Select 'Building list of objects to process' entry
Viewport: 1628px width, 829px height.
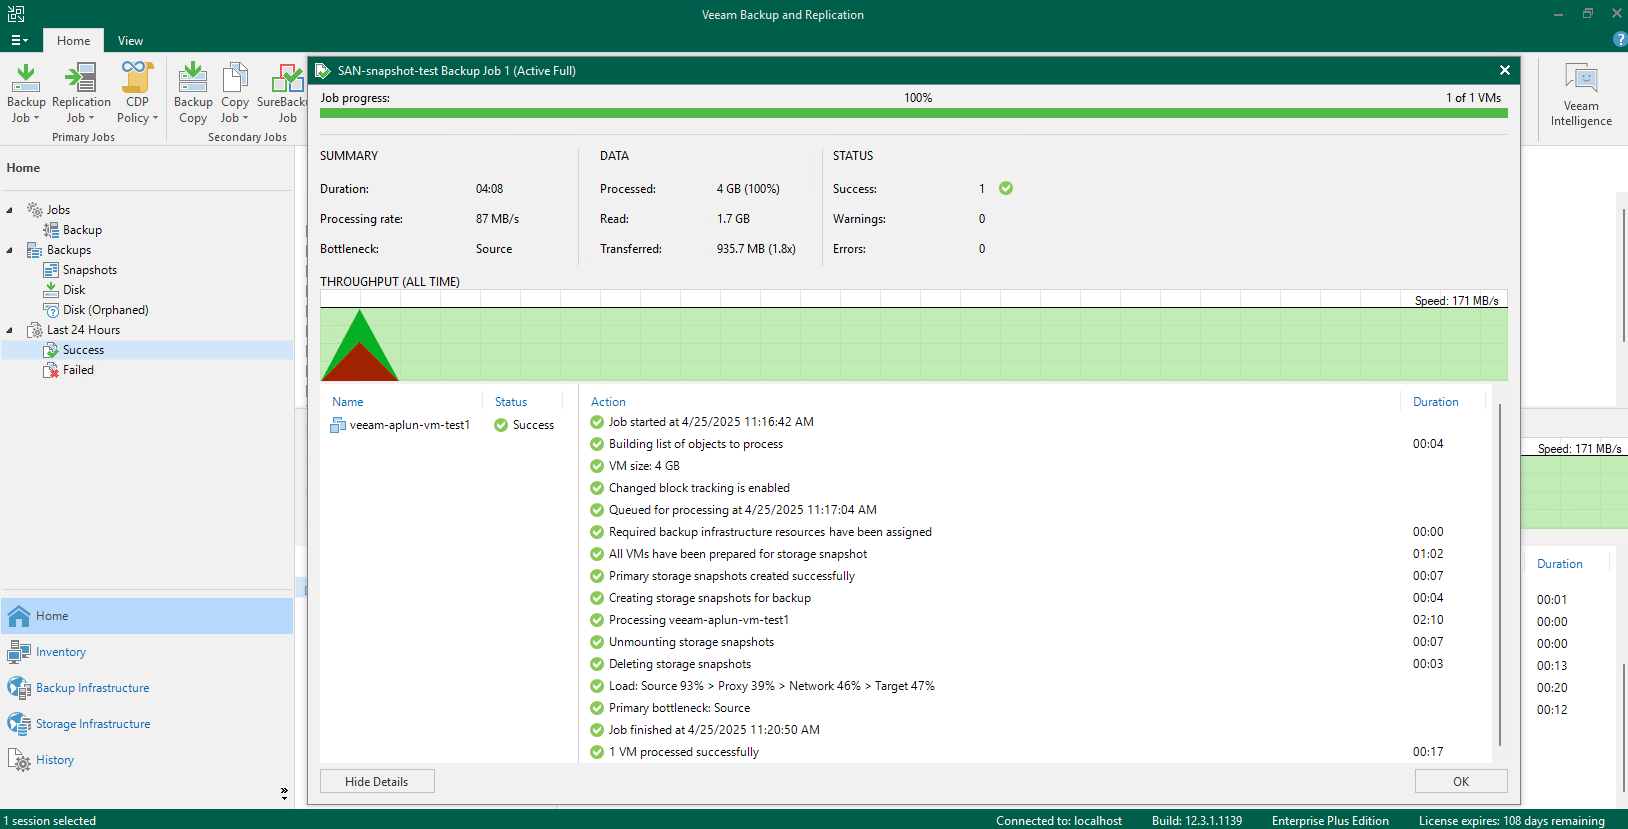(696, 444)
